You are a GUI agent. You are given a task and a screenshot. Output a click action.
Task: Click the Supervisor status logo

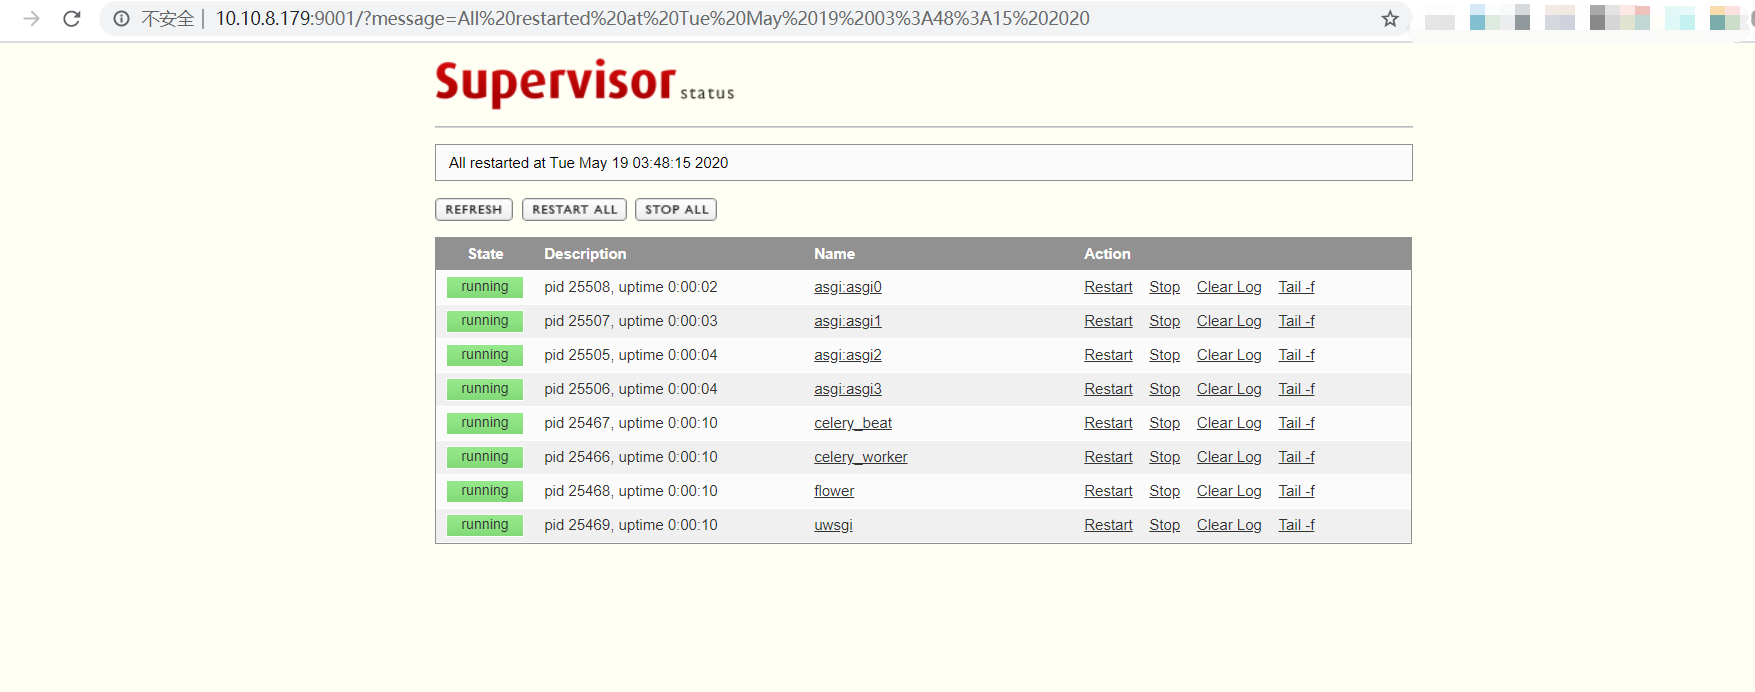tap(585, 82)
